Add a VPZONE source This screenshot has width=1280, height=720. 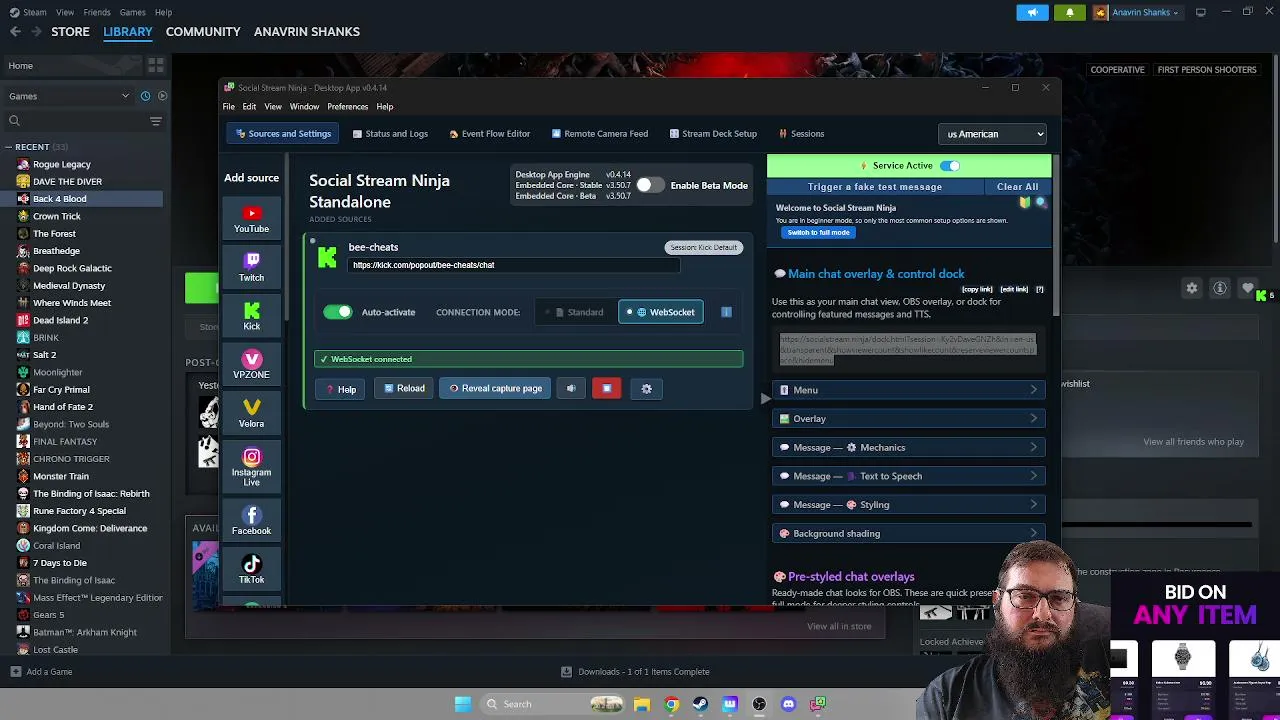251,364
